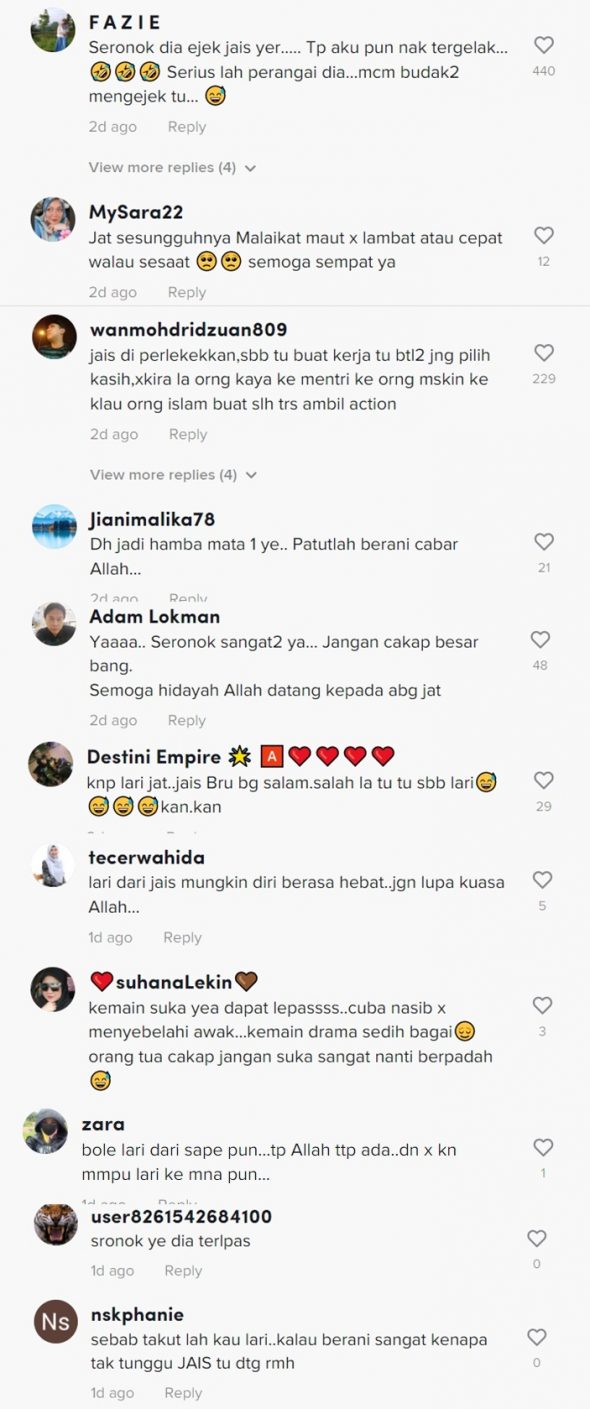Tap heart on Destini Empire's comment

543,780
